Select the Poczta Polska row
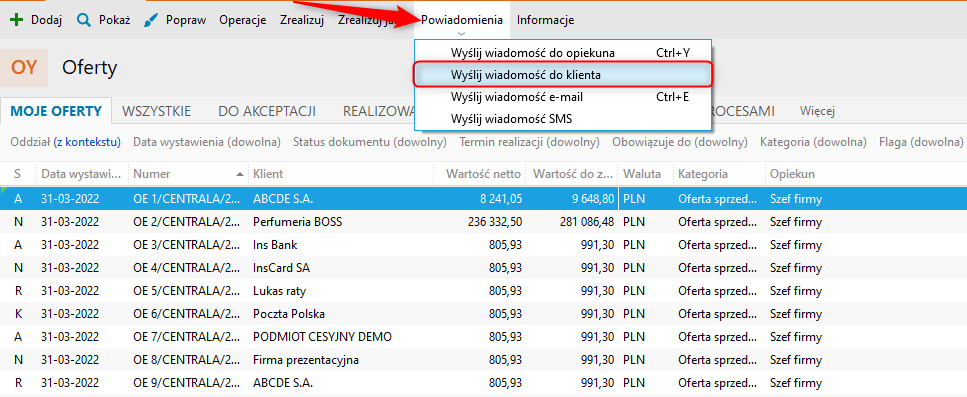Image resolution: width=967 pixels, height=397 pixels. 484,314
